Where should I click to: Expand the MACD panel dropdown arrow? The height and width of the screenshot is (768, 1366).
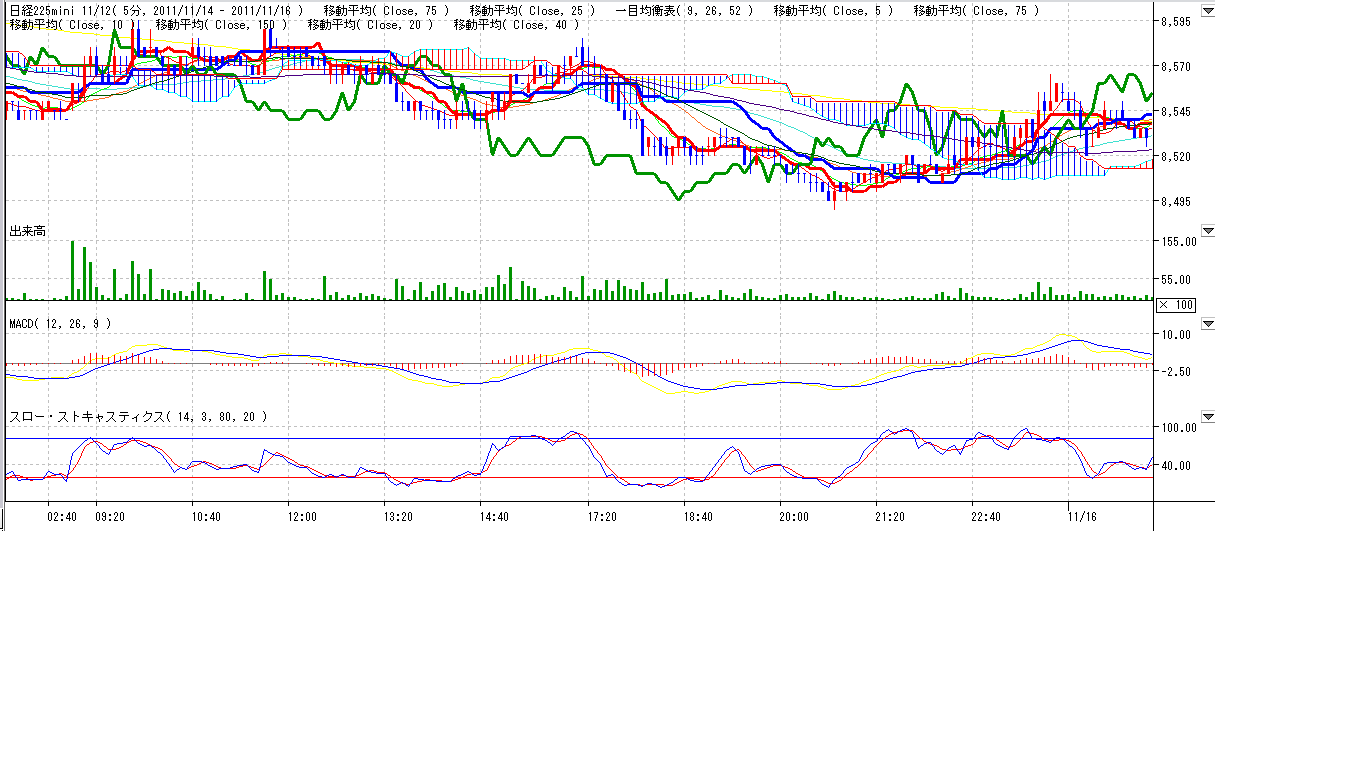tap(1208, 324)
